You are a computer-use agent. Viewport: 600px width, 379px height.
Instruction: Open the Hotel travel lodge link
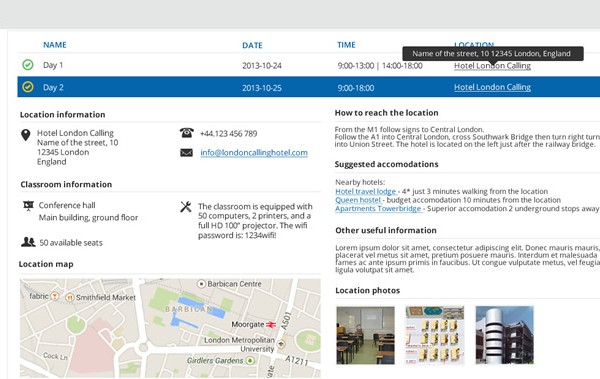click(366, 191)
